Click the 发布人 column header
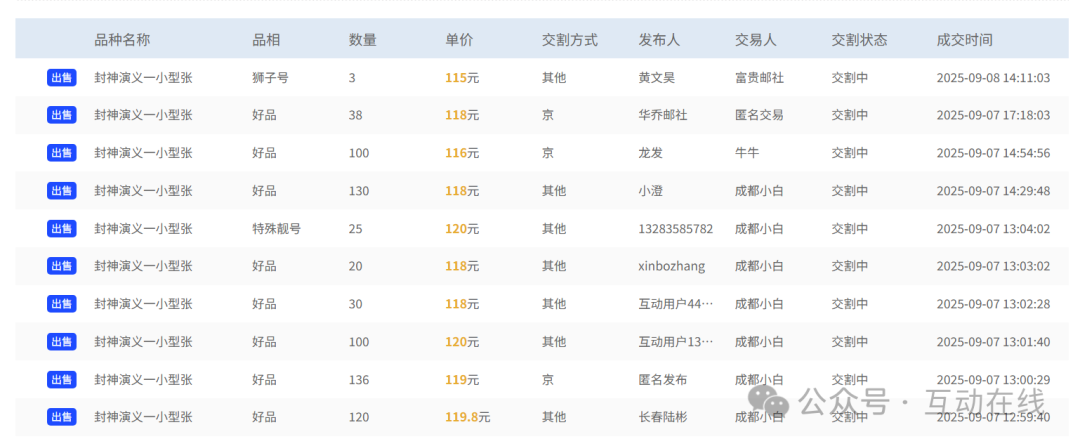Viewport: 1080px width, 446px height. [x=659, y=40]
